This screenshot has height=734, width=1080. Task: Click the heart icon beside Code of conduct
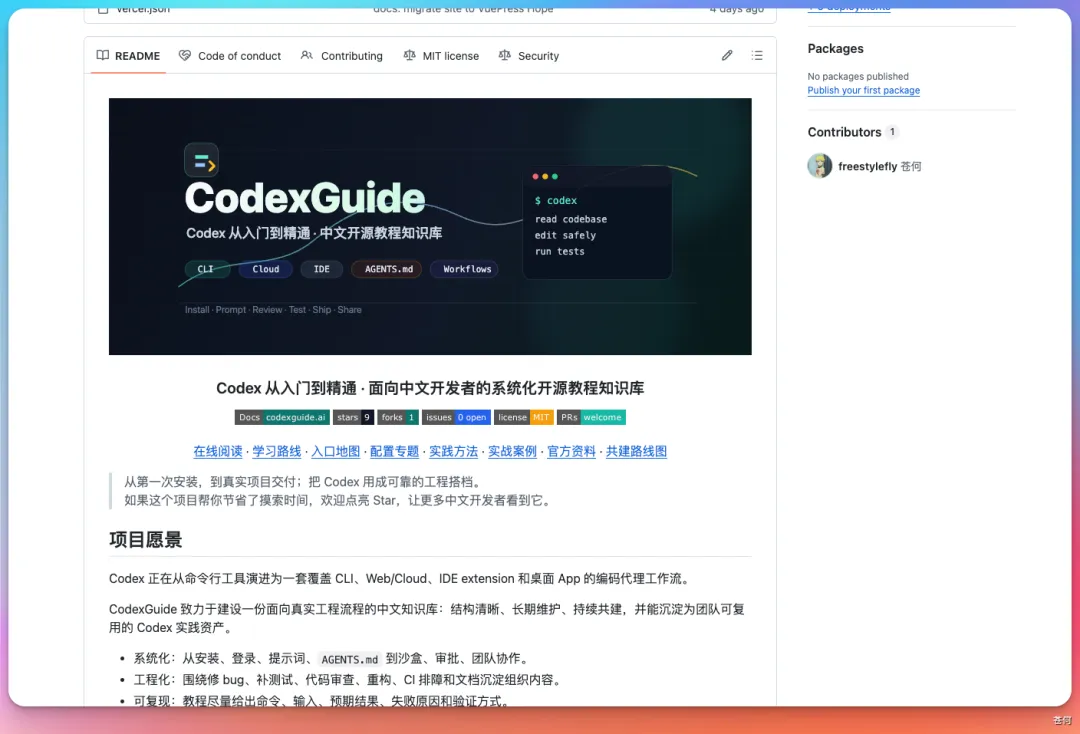(185, 55)
